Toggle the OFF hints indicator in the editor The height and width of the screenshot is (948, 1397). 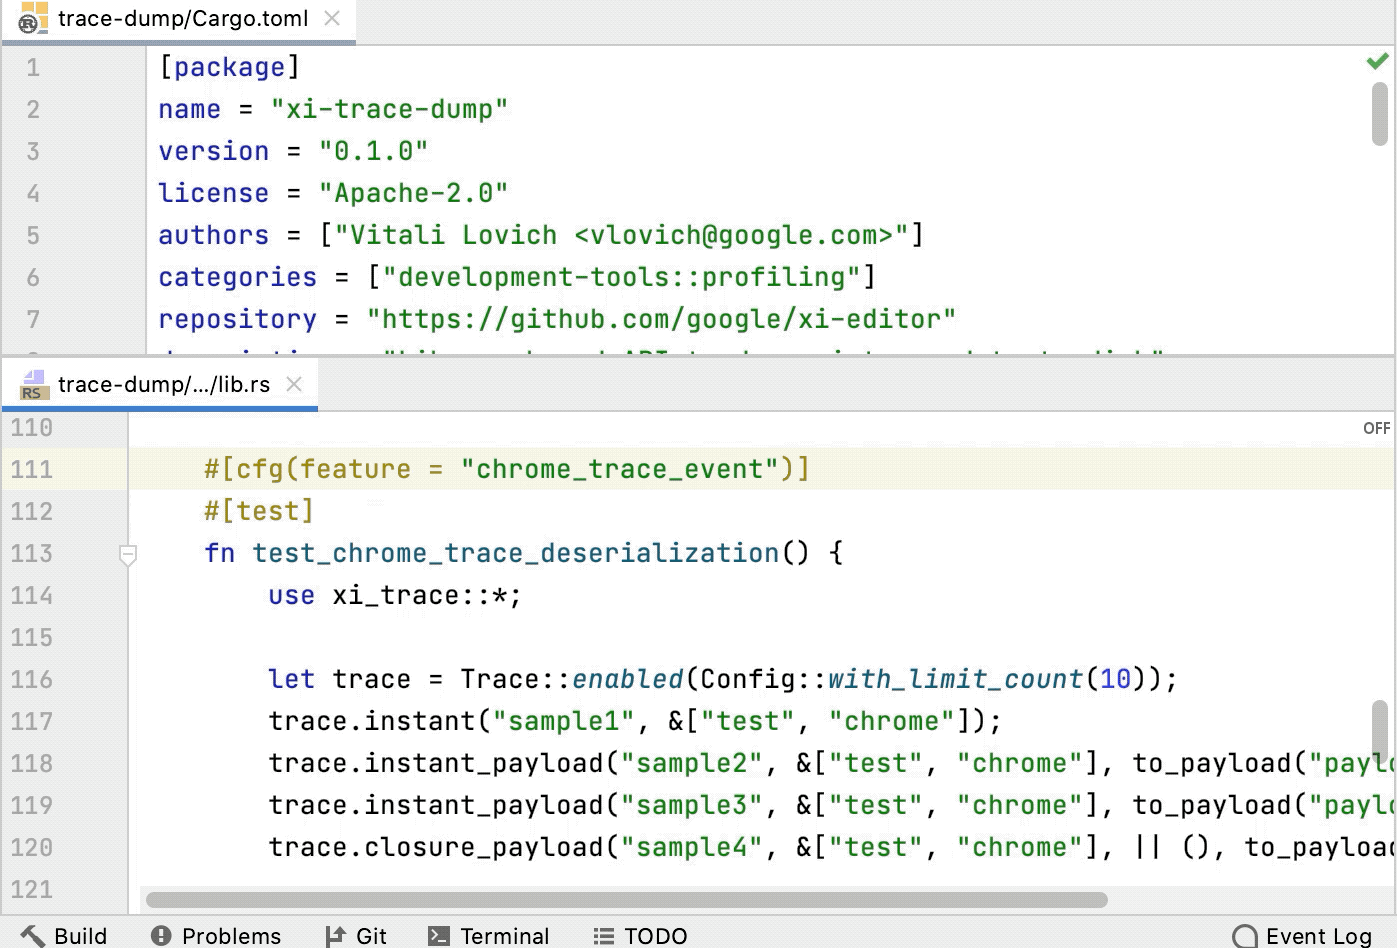click(1377, 428)
